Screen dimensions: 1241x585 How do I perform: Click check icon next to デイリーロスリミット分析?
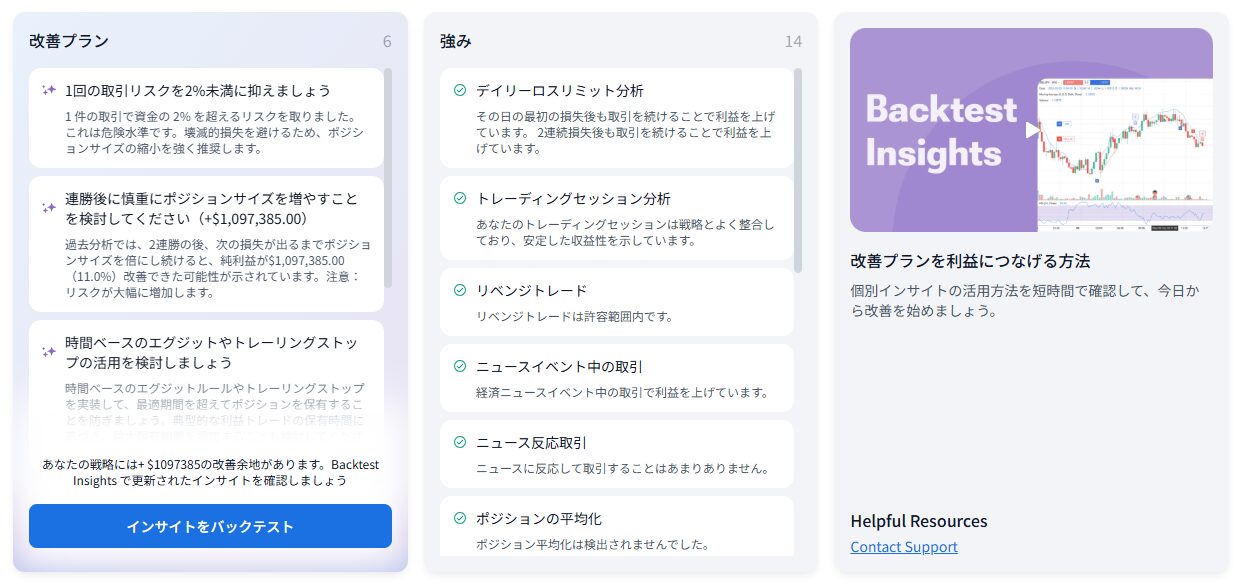[x=460, y=90]
